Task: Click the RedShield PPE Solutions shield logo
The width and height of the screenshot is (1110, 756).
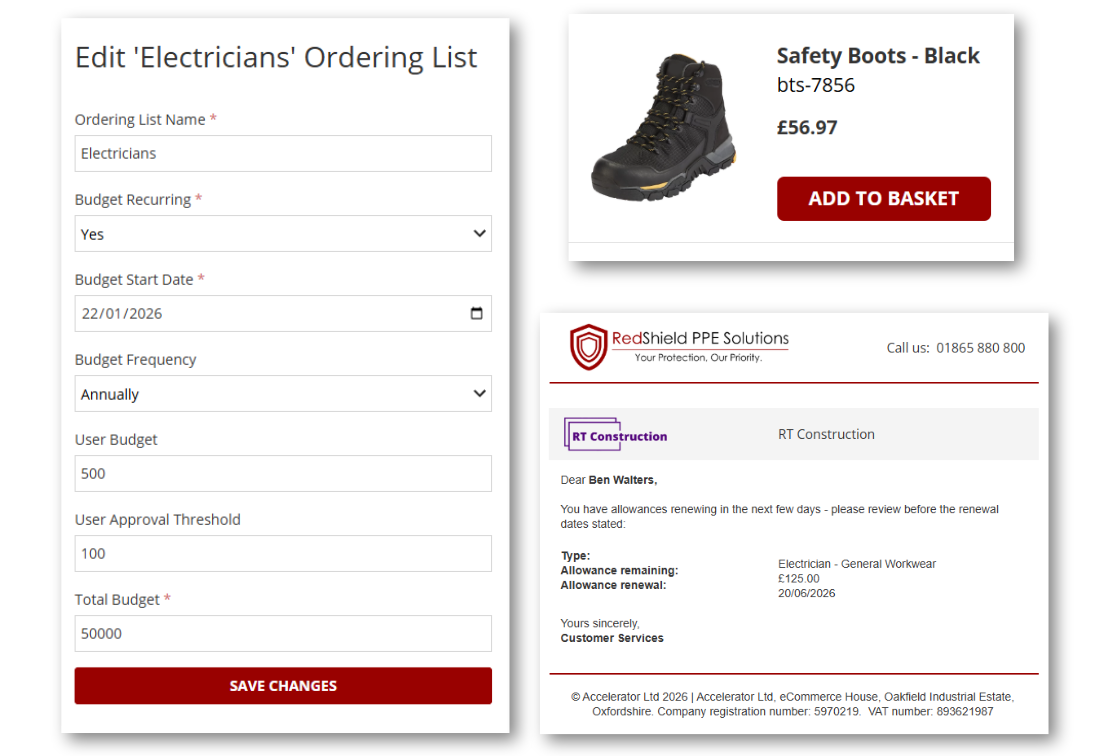Action: click(x=586, y=343)
